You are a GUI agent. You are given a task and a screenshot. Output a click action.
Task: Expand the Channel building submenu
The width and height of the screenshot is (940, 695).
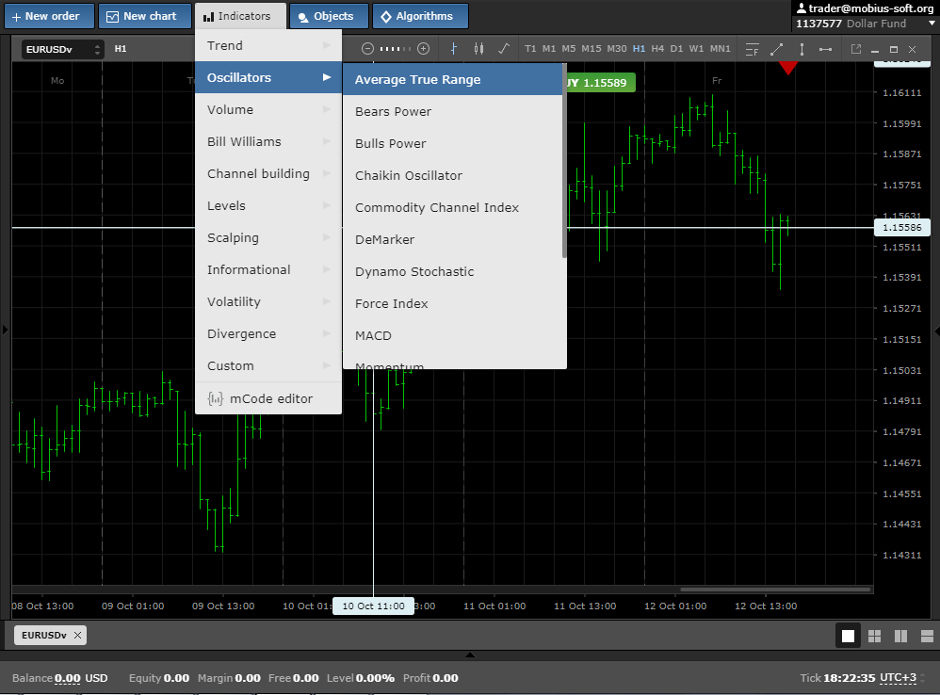pos(268,174)
